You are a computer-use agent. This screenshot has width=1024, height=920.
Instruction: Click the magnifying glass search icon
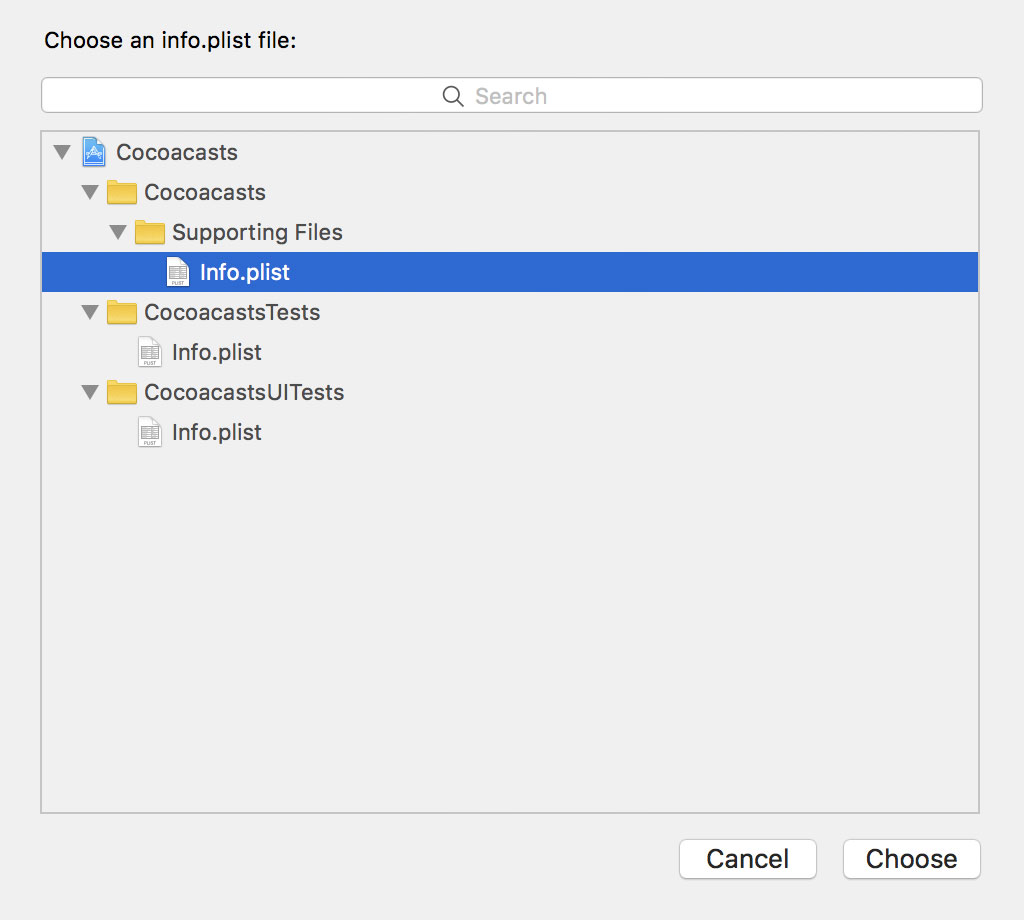tap(453, 96)
